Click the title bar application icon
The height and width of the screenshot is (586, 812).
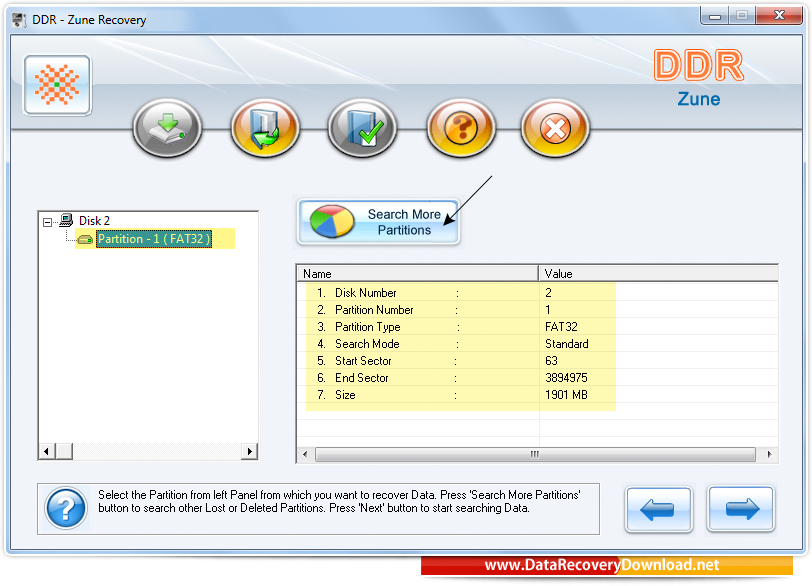19,20
